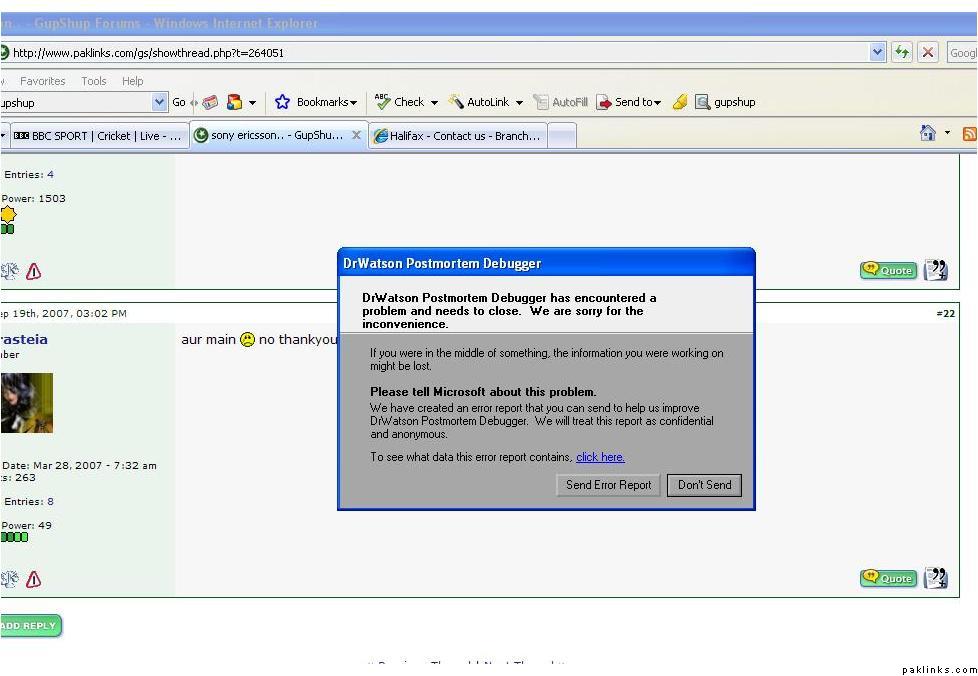Open the 'click here' error report link
978x676 pixels.
(600, 457)
